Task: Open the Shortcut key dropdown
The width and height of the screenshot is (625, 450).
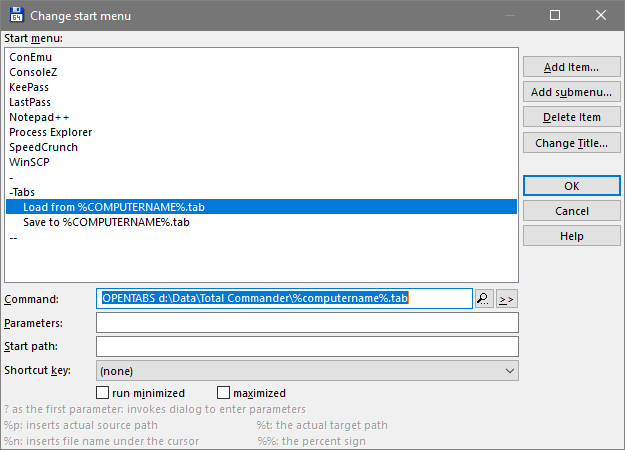Action: tap(307, 370)
